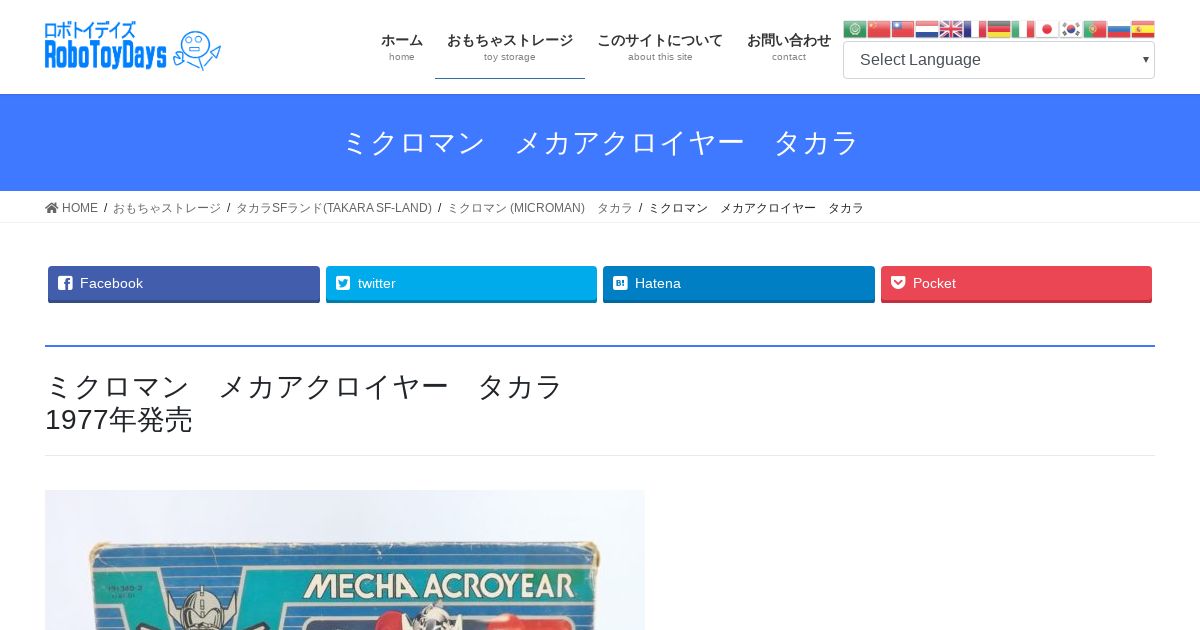Go to ミクロマン (MICROMAN) タカラ breadcrumb

(540, 208)
